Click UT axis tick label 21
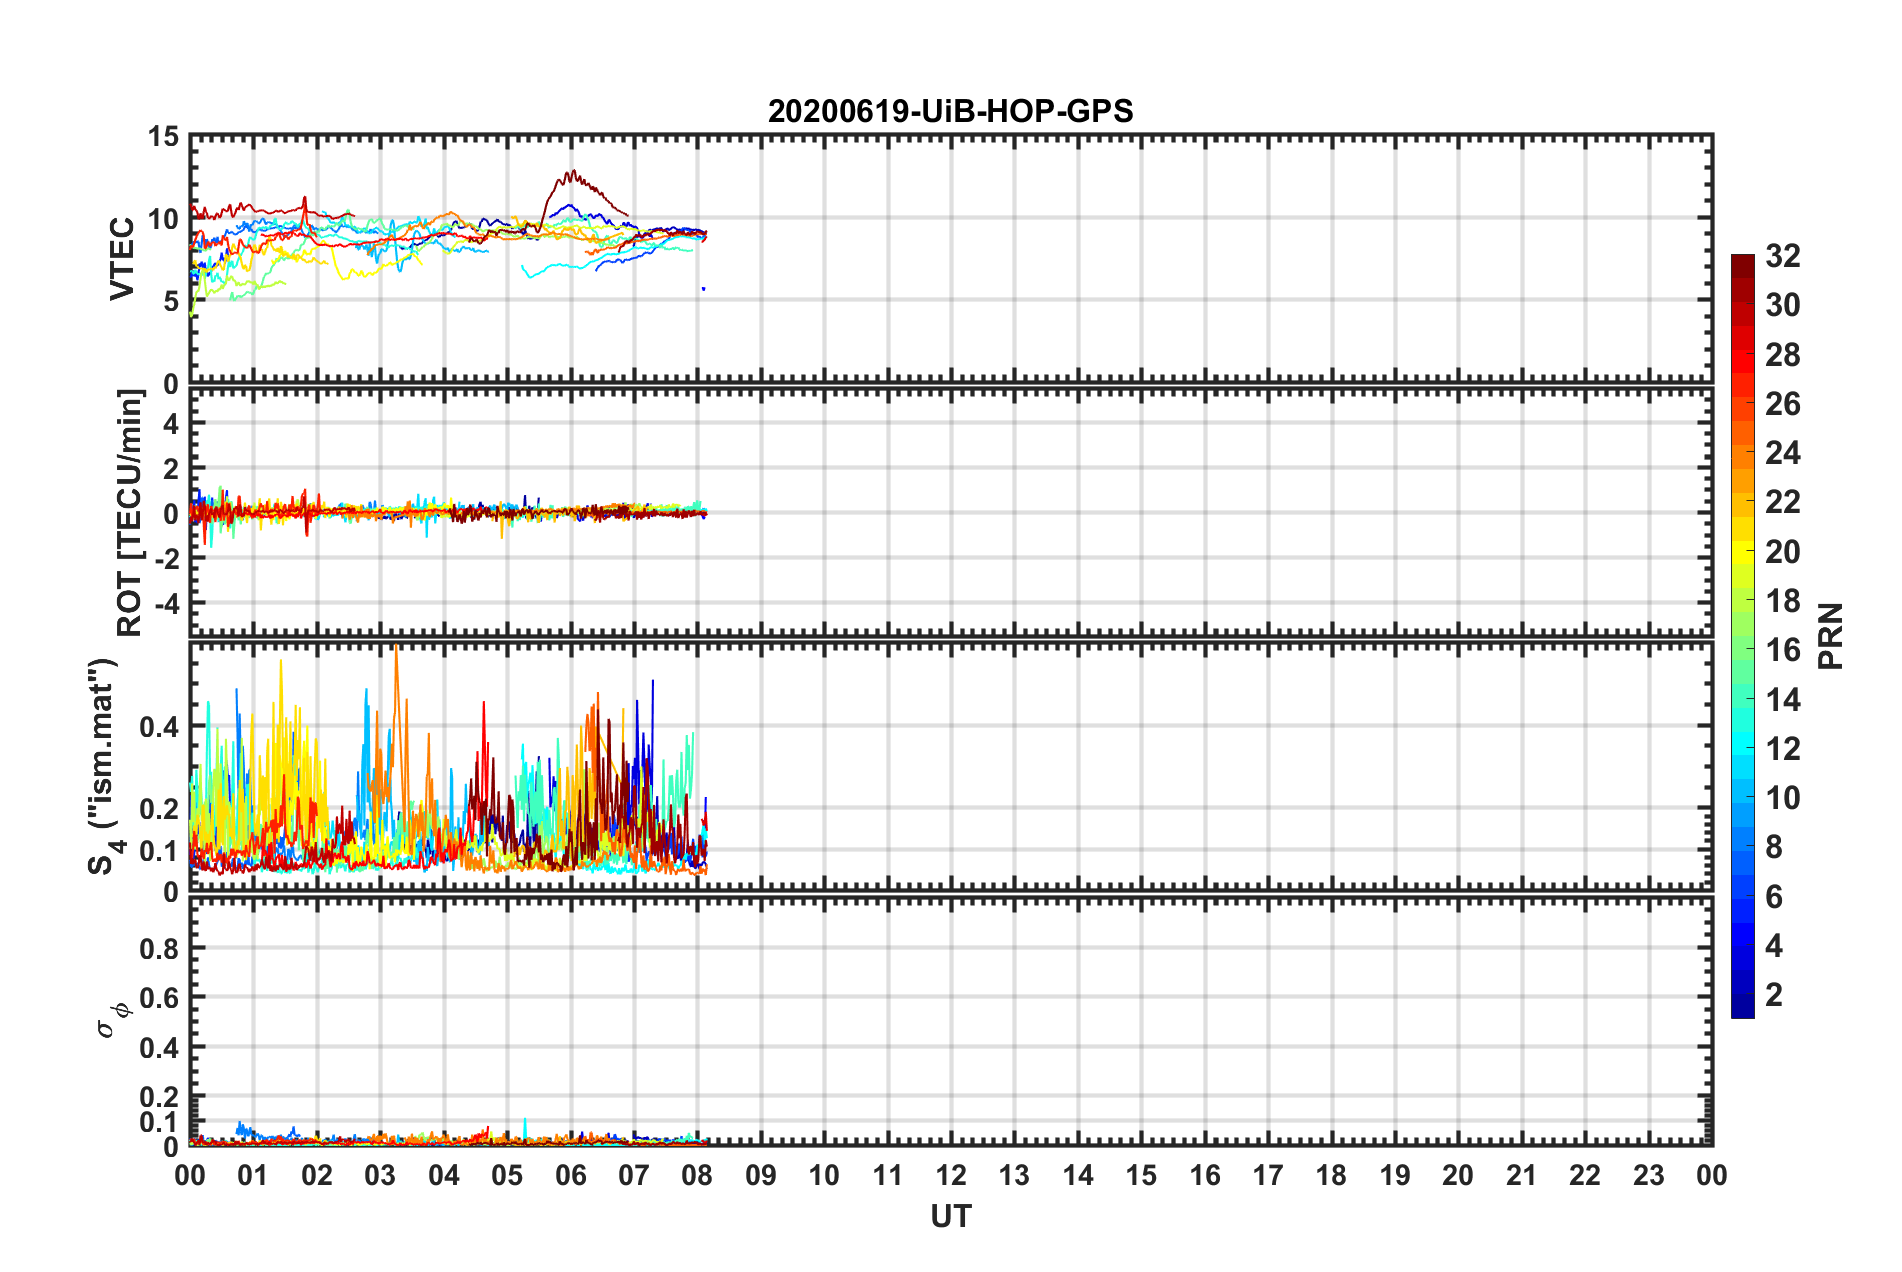This screenshot has width=1902, height=1272. pos(1522,1175)
